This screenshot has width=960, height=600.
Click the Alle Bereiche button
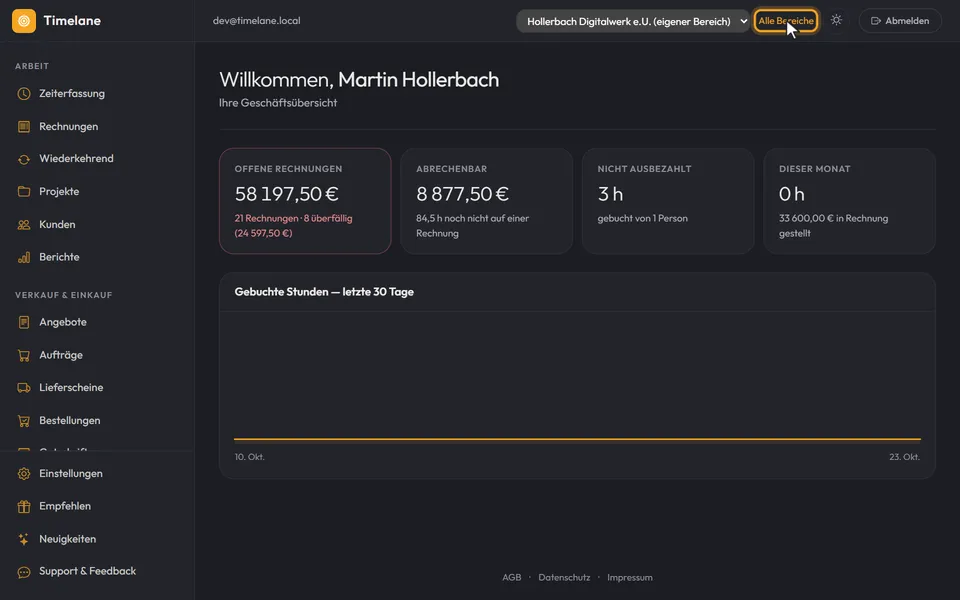[x=786, y=21]
